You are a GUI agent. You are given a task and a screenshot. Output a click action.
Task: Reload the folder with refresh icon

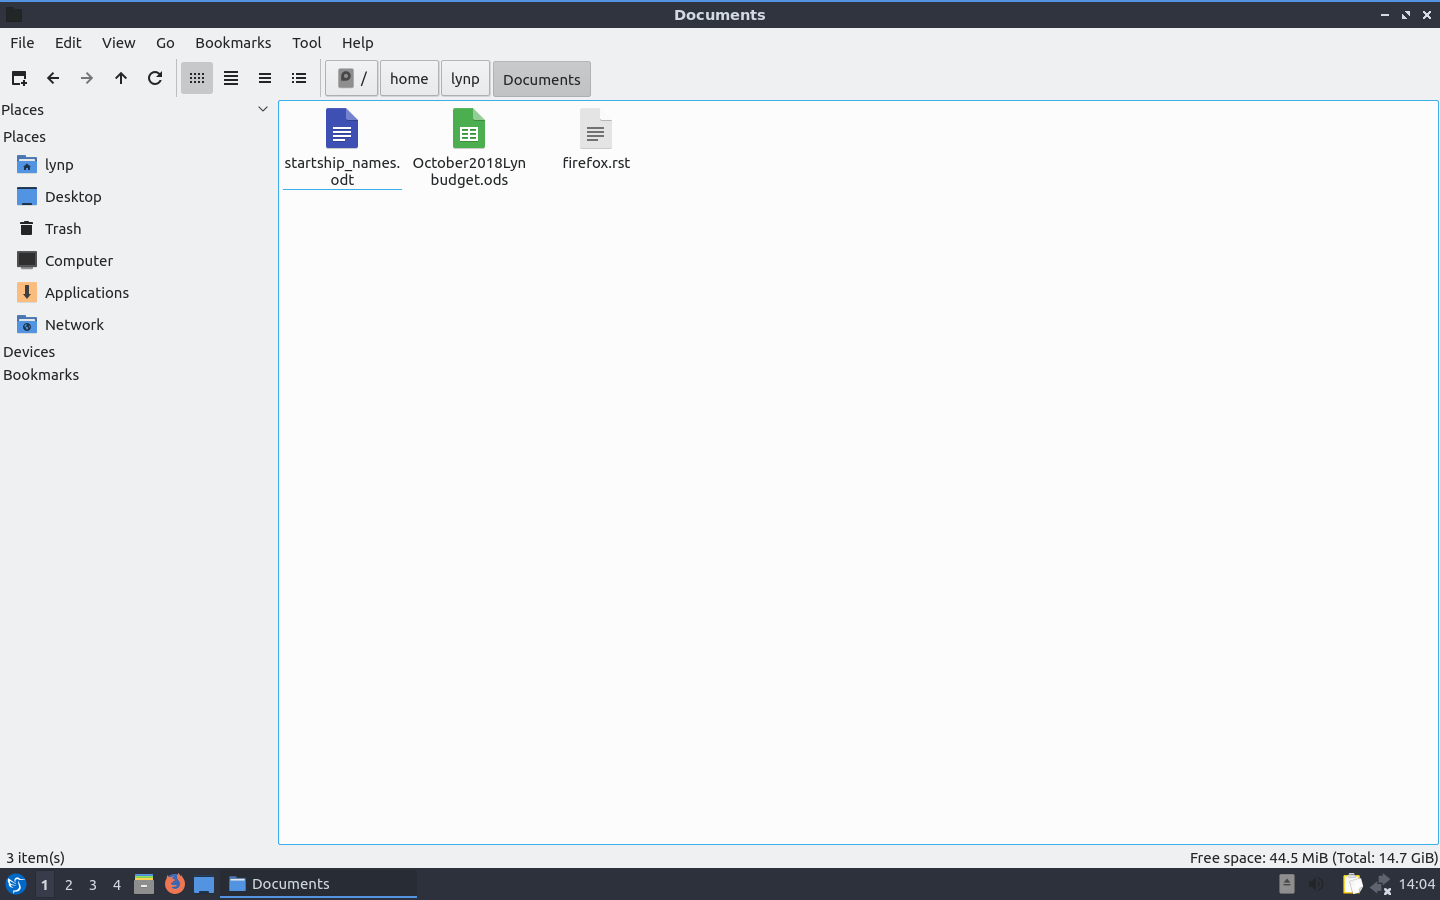(x=155, y=78)
